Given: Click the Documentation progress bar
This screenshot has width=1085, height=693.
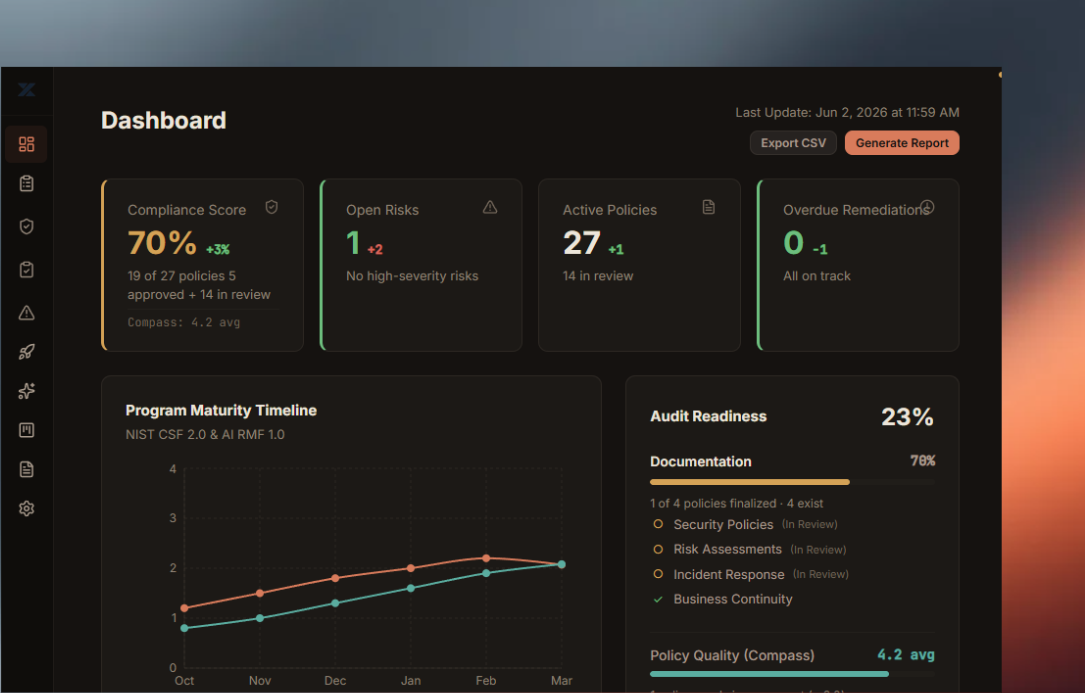Looking at the screenshot, I should (x=792, y=482).
